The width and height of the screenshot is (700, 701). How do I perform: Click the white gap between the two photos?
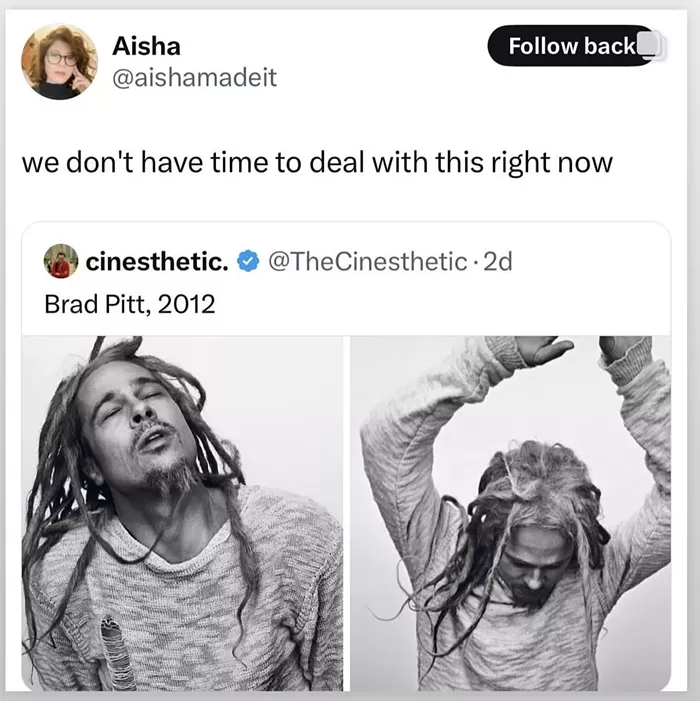pyautogui.click(x=347, y=513)
